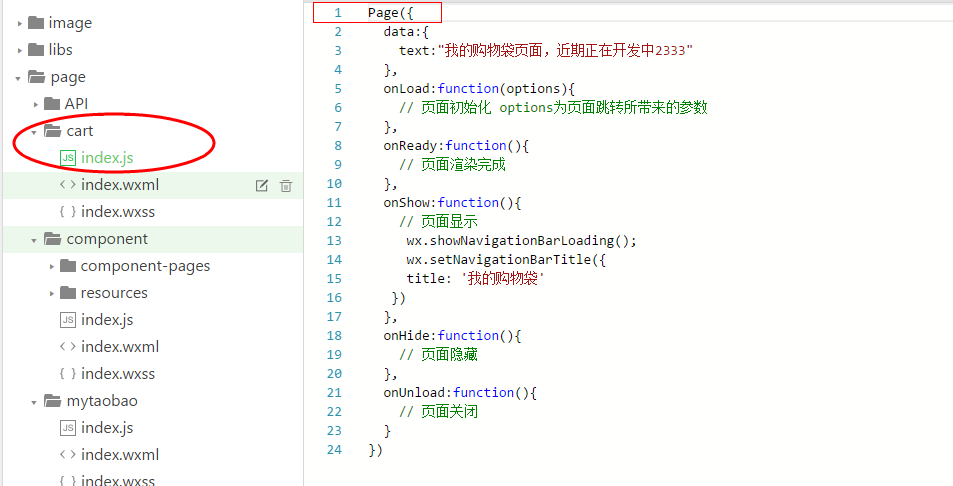Click the image folder icon

[36, 23]
